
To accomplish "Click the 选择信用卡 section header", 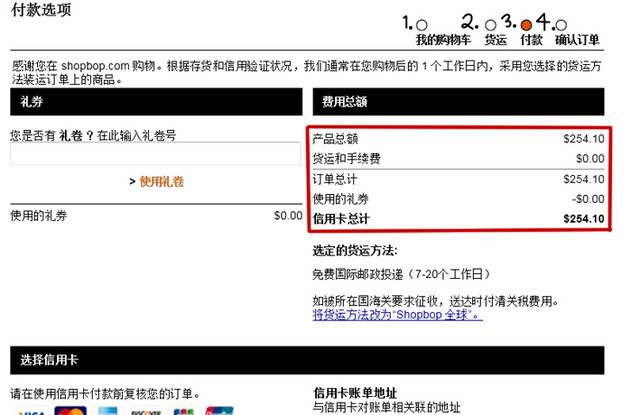I will 307,360.
